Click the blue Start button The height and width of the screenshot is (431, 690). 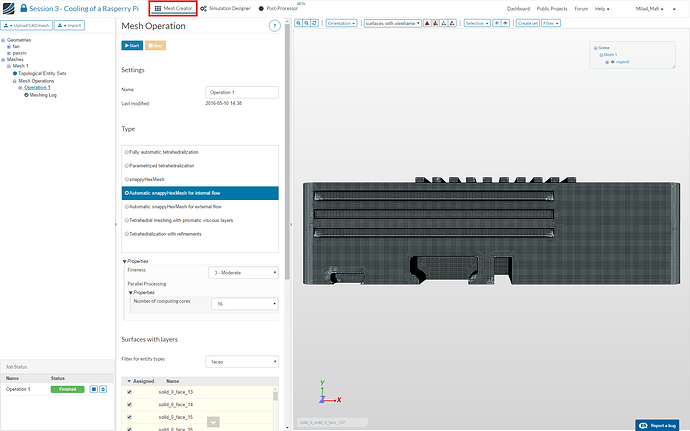point(131,46)
